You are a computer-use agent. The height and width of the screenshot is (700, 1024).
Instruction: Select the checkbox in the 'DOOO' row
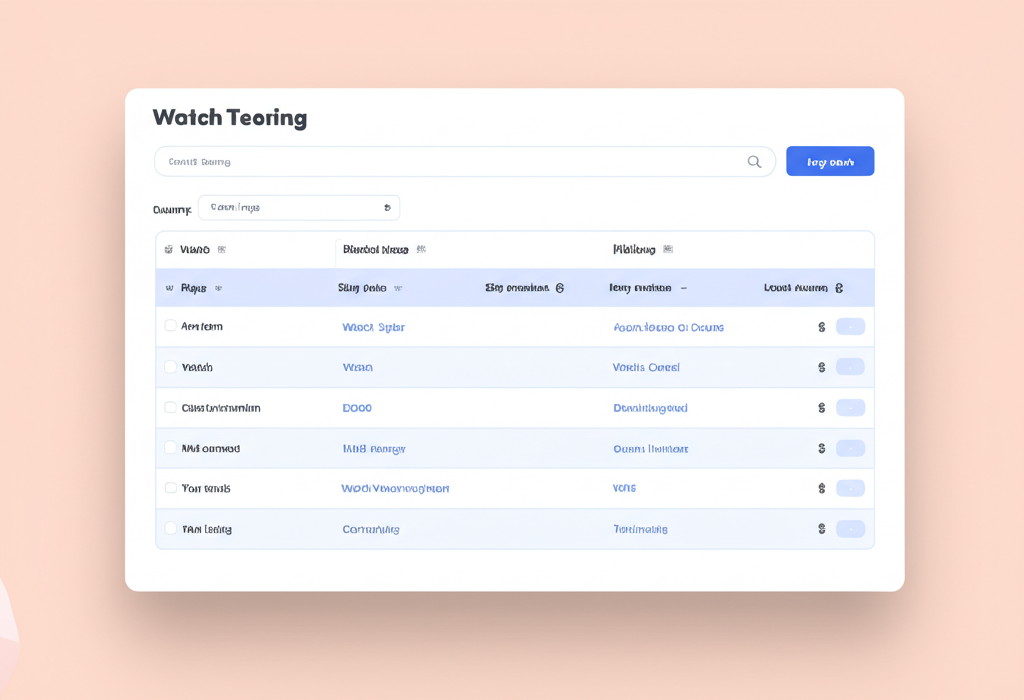tap(170, 407)
